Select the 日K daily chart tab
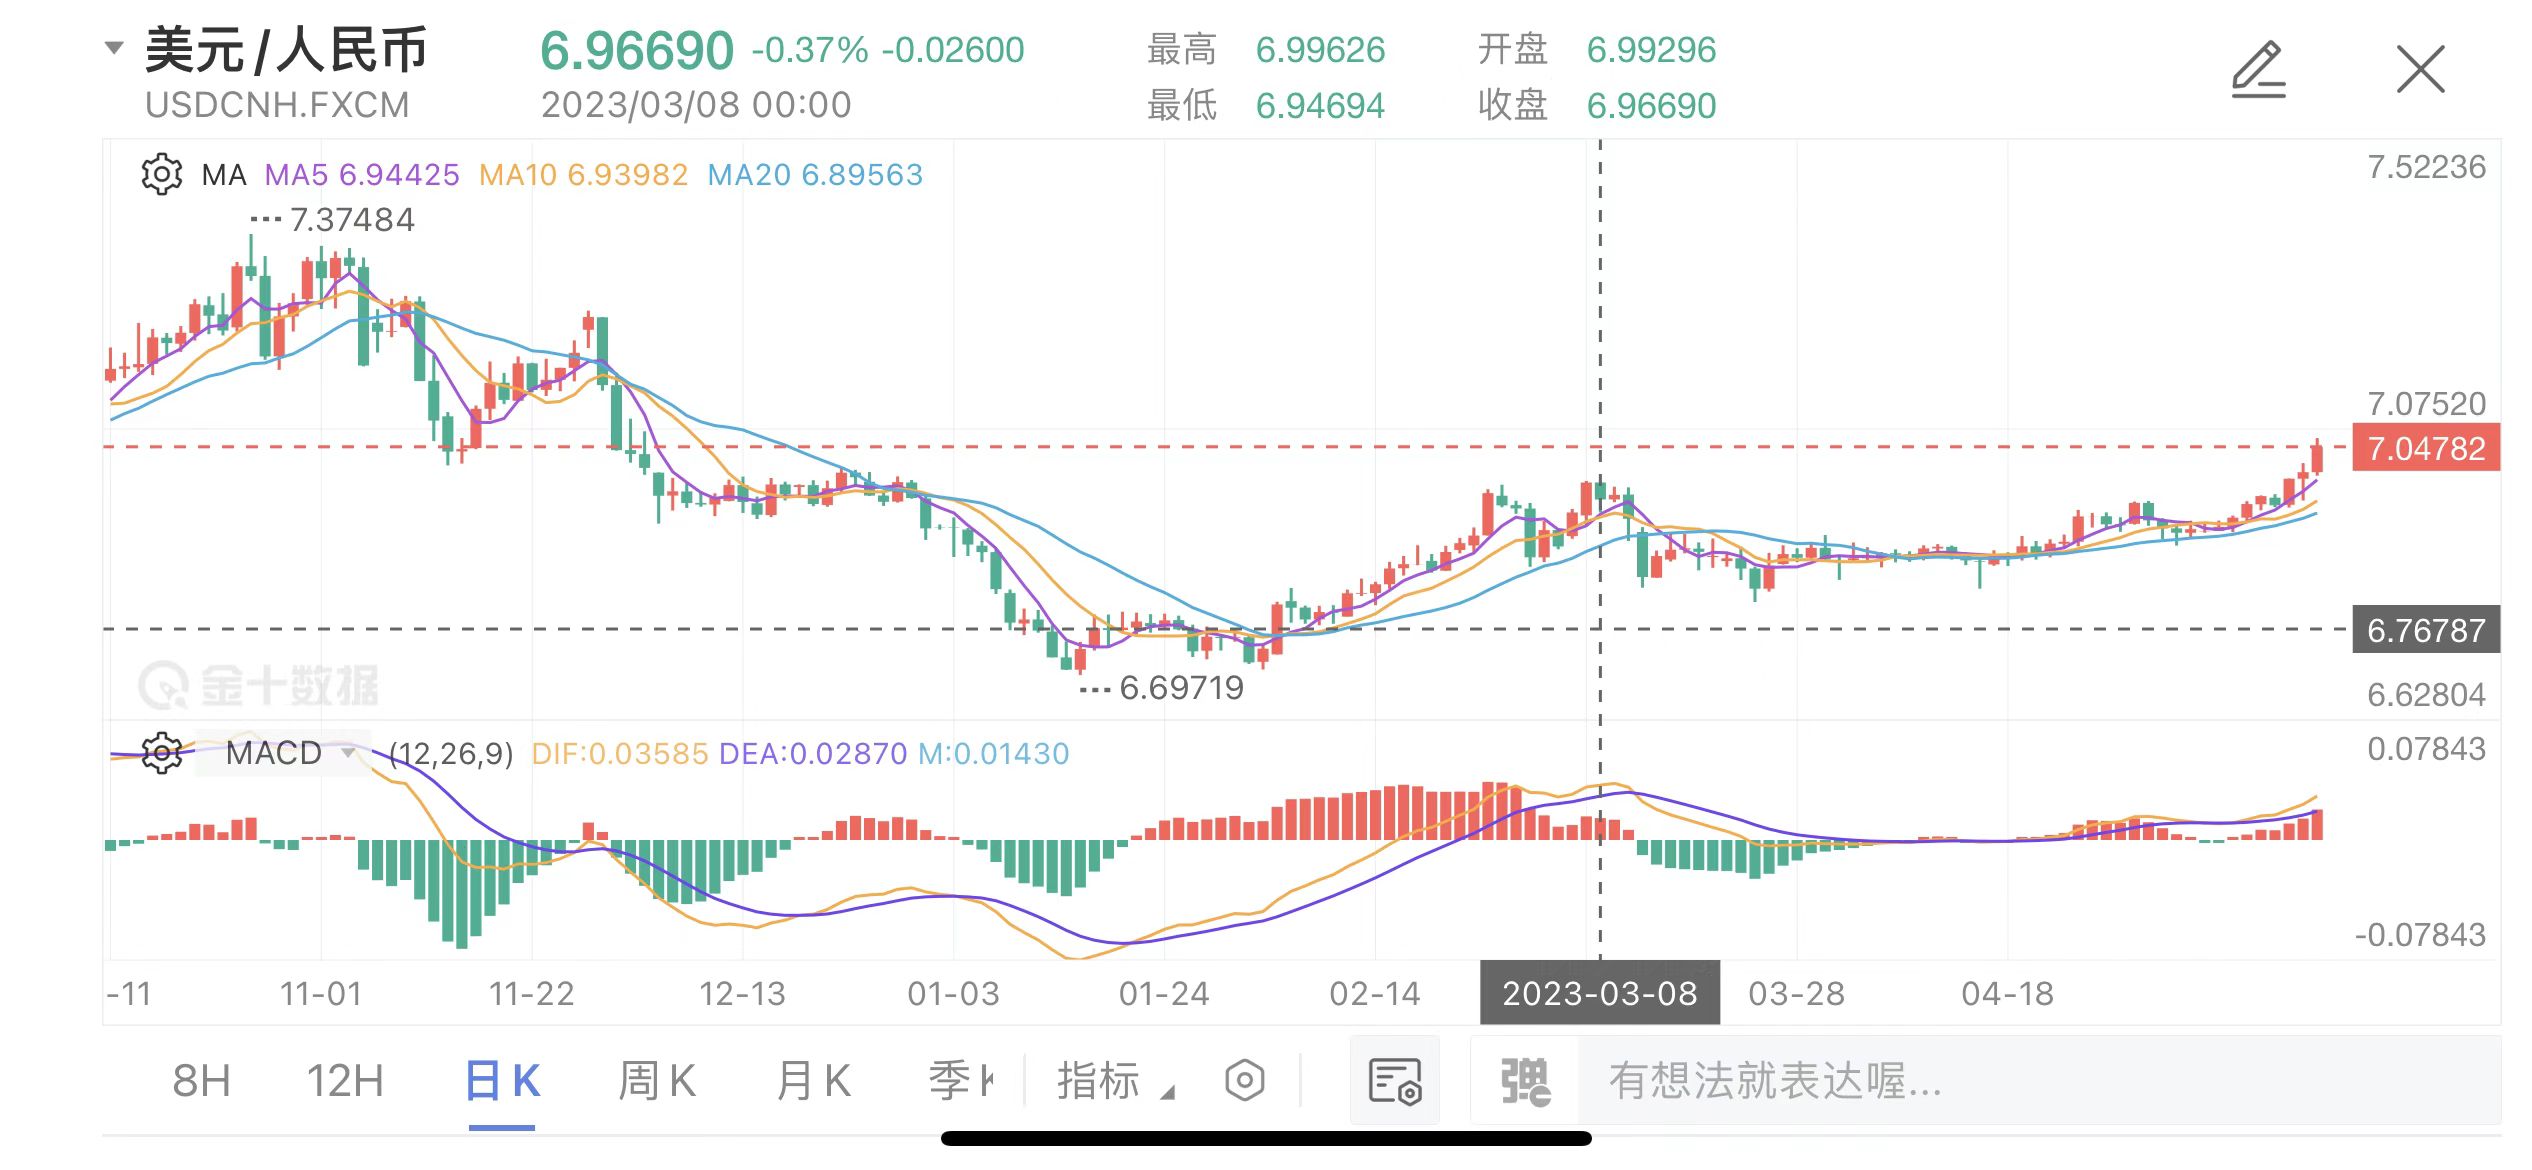Image resolution: width=2532 pixels, height=1170 pixels. [502, 1081]
